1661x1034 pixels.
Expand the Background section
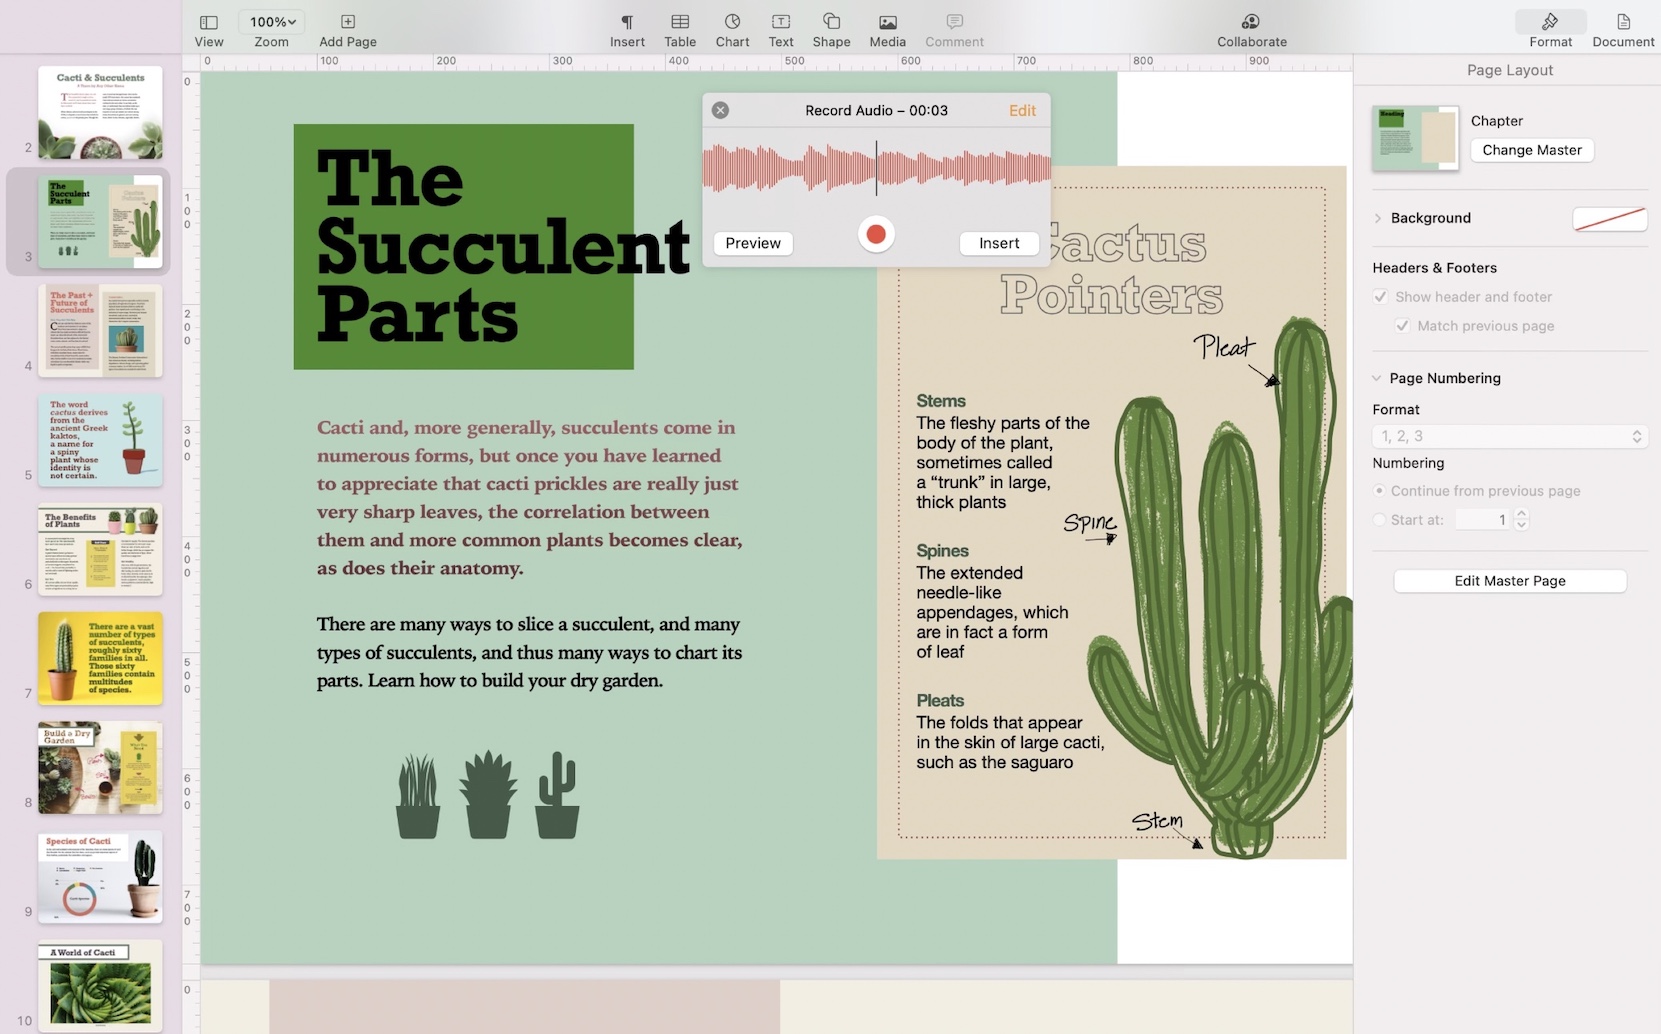1378,218
